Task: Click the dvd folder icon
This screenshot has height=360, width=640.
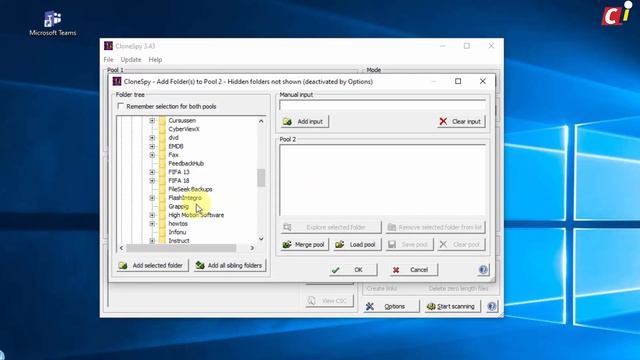Action: click(162, 138)
